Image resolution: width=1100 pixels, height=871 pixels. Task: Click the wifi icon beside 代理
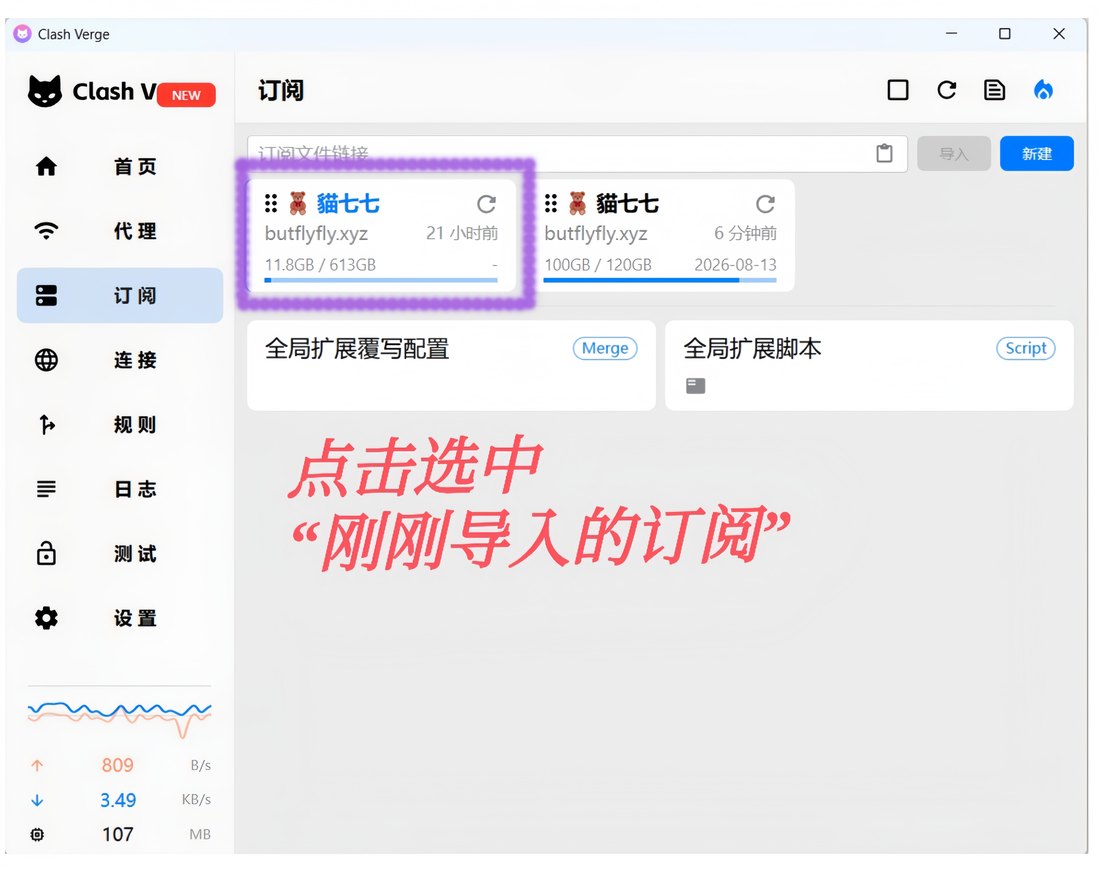tap(46, 231)
